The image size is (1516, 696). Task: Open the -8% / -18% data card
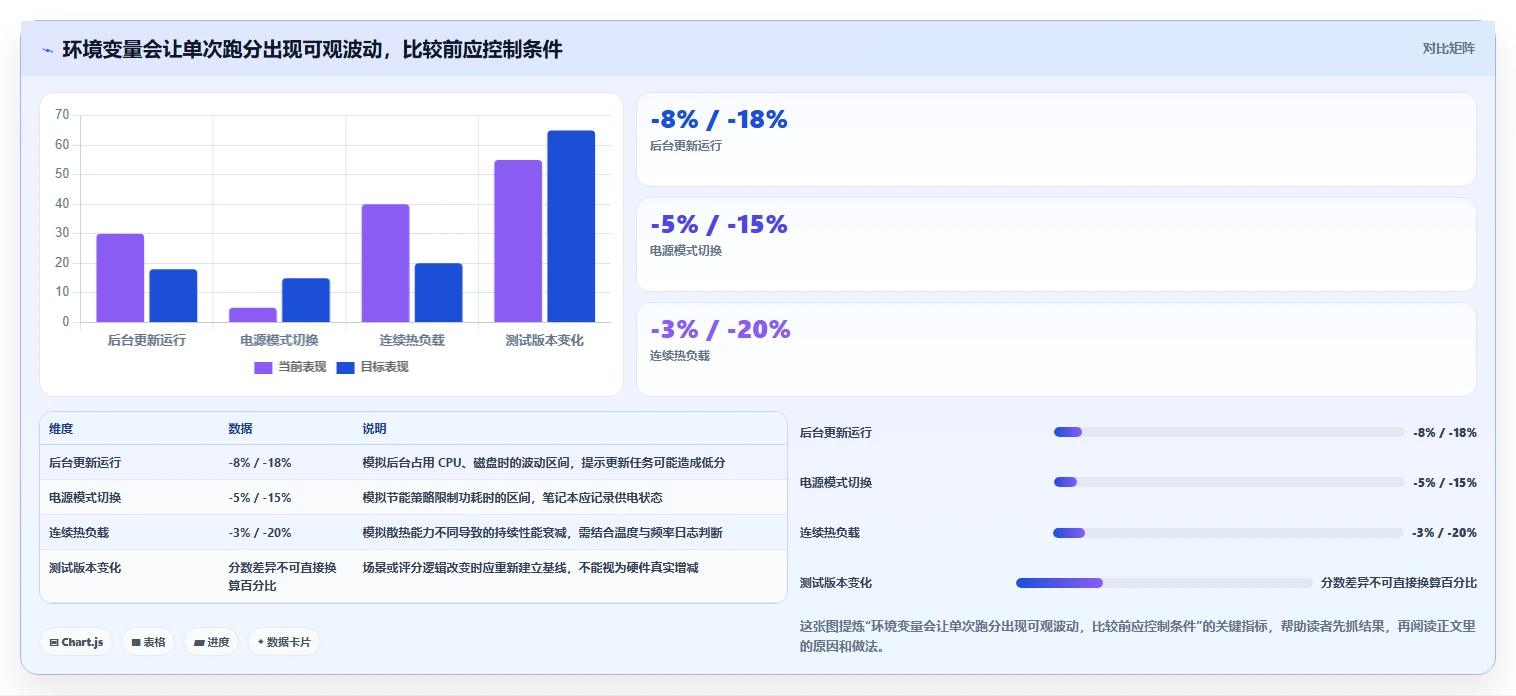click(x=1056, y=139)
